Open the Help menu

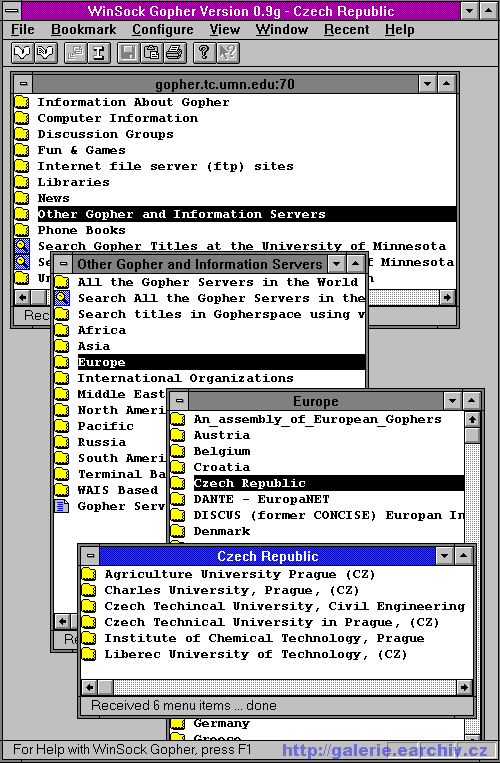pyautogui.click(x=400, y=29)
